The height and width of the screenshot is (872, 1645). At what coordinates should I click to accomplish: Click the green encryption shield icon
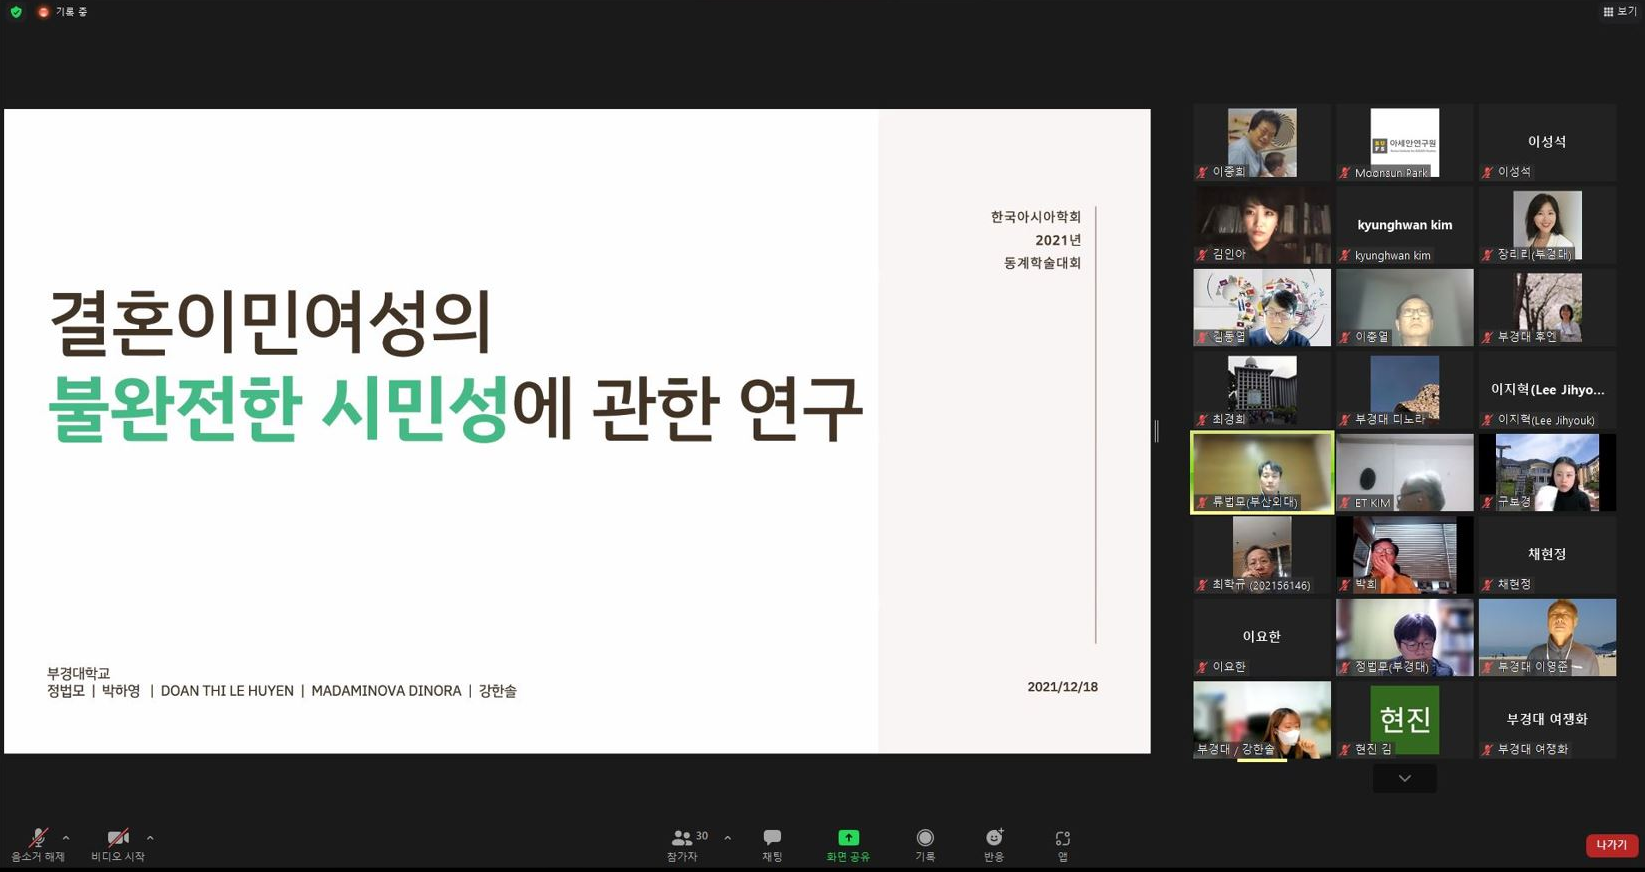click(x=16, y=12)
